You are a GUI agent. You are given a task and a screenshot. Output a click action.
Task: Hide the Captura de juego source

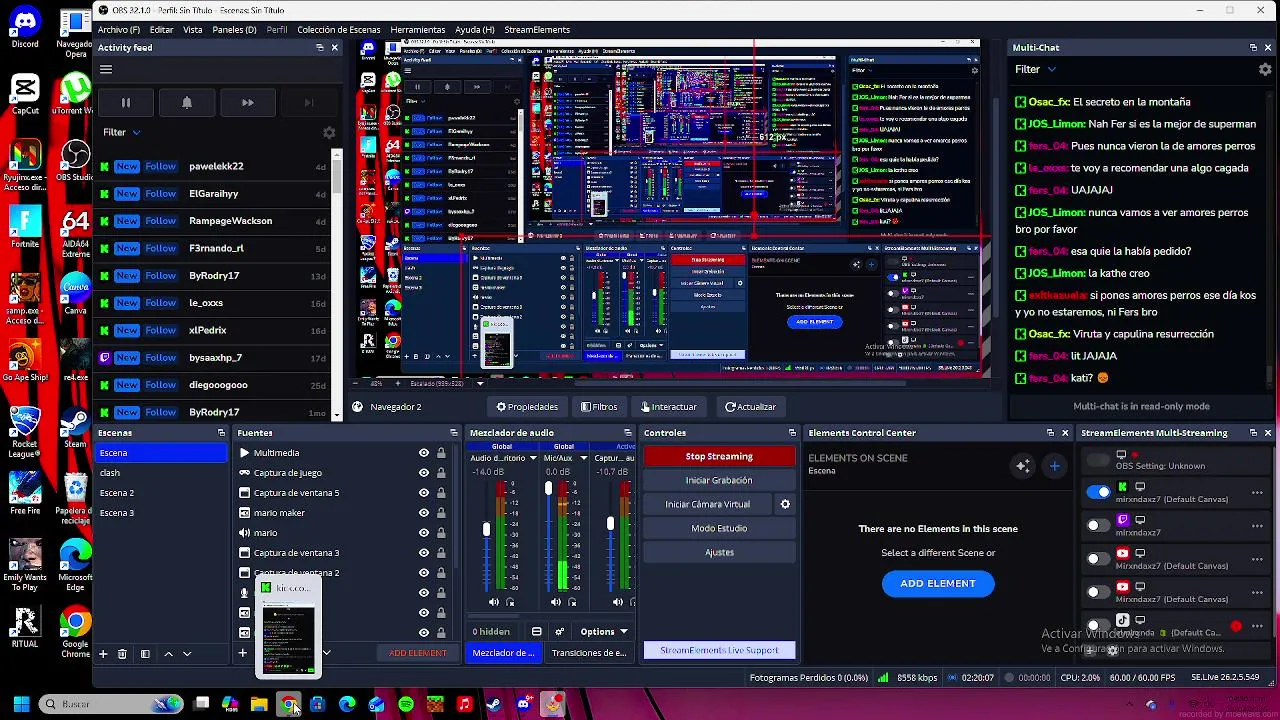pyautogui.click(x=424, y=473)
